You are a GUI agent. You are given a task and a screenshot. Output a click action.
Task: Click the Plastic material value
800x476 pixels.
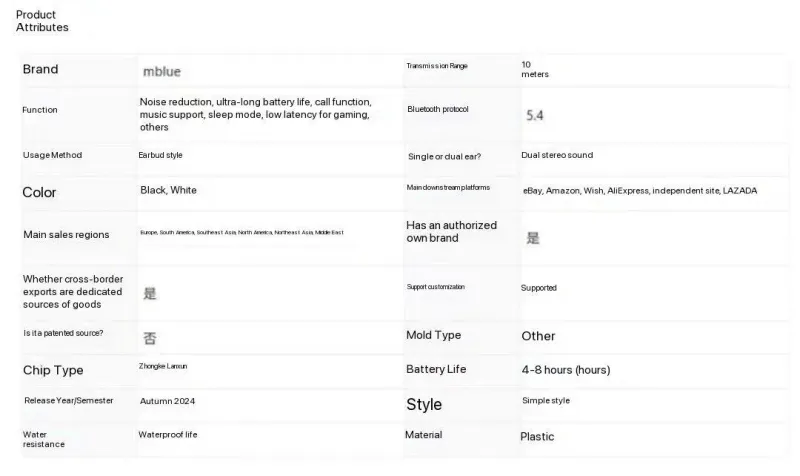[x=537, y=436]
